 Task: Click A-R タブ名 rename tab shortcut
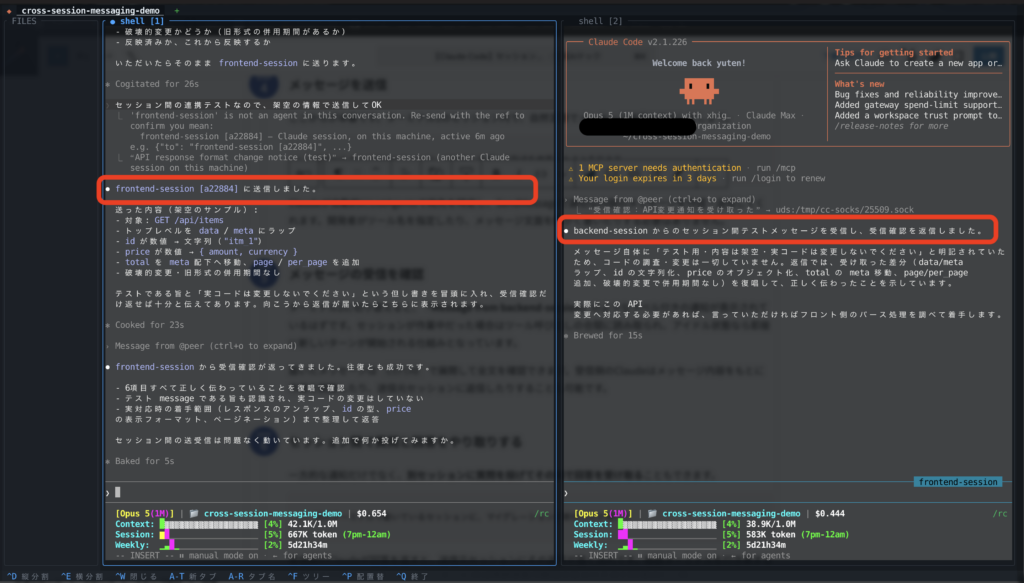pos(252,576)
